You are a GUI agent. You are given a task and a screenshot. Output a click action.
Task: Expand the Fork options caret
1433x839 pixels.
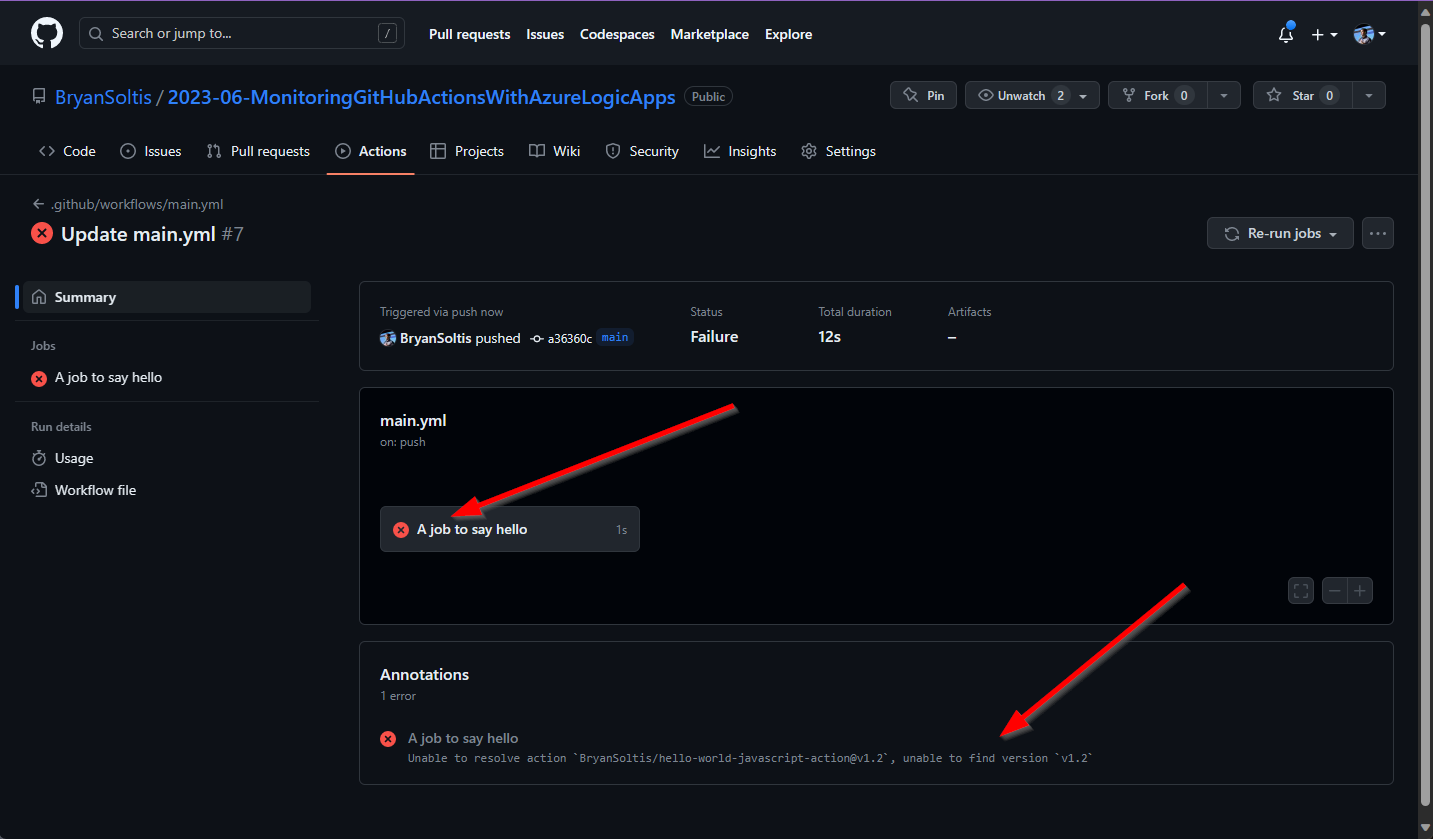click(x=1224, y=96)
